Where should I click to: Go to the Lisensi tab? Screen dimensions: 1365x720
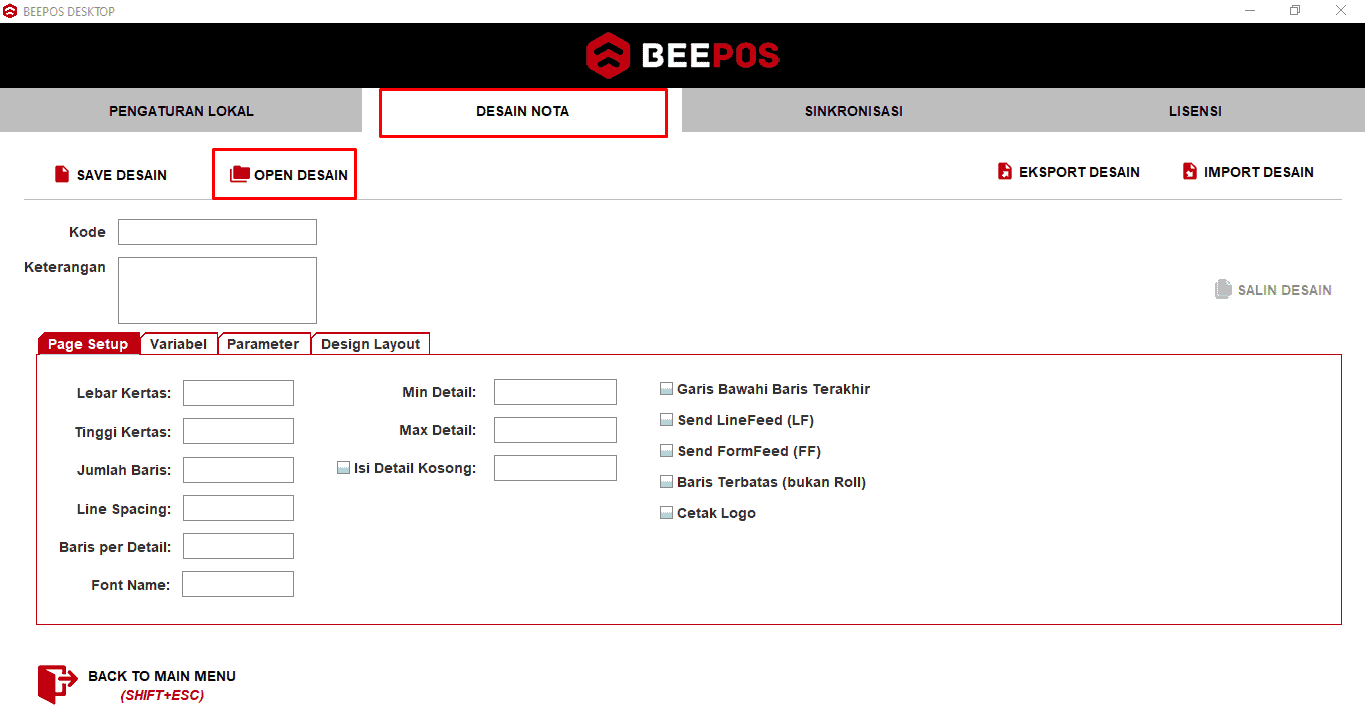pos(1195,111)
